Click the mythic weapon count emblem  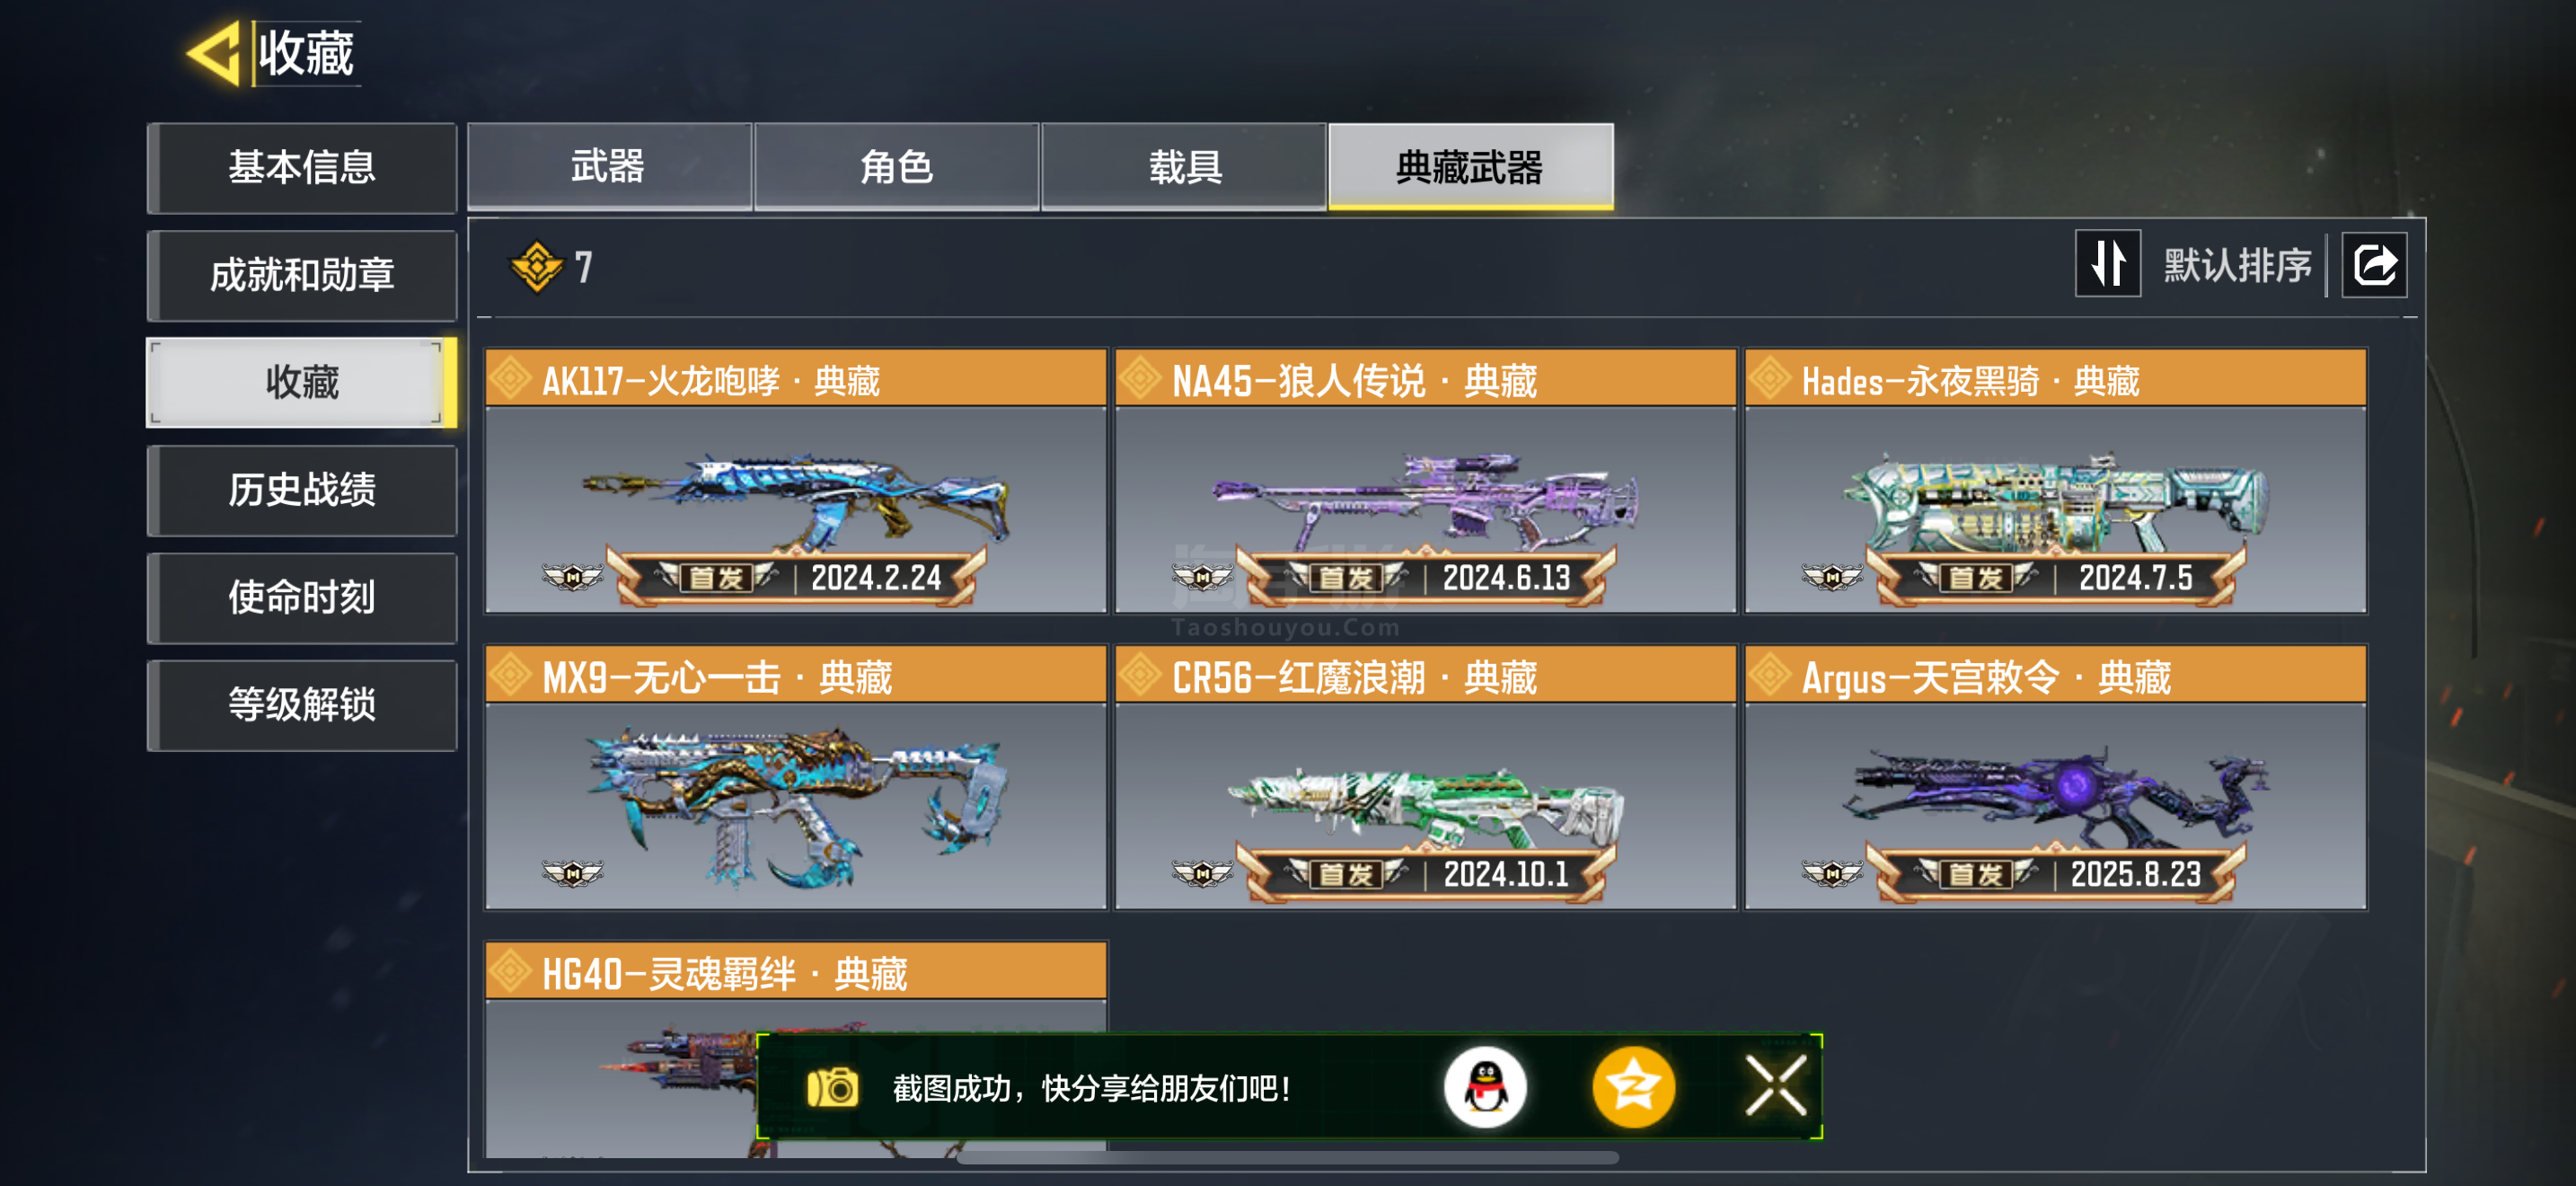pos(537,267)
